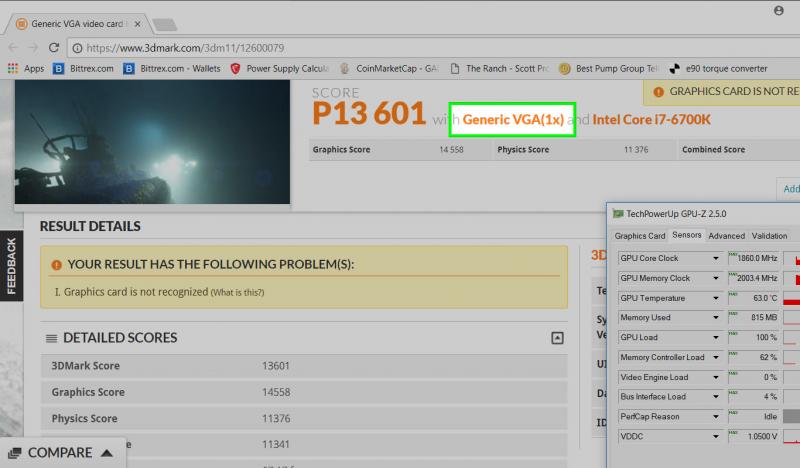Viewport: 800px width, 468px height.
Task: Click the Intel Core i7-6700K link
Action: (x=651, y=119)
